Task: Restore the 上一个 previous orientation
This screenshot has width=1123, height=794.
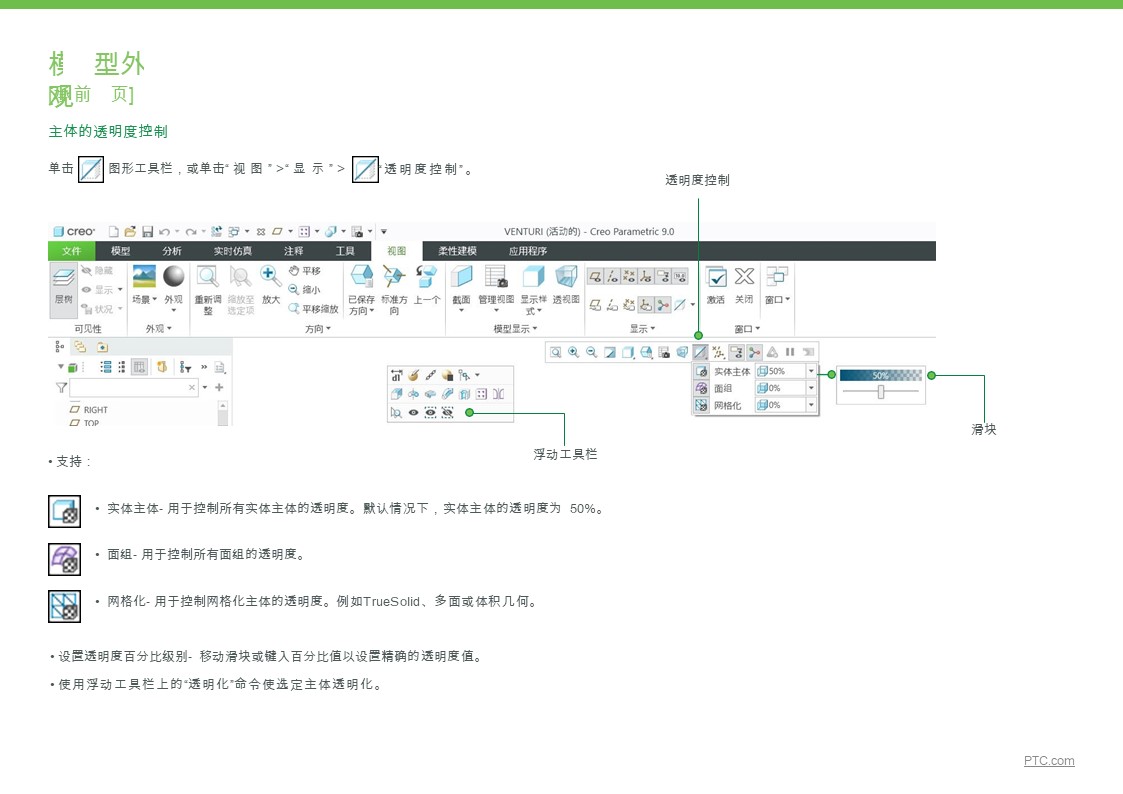Action: pyautogui.click(x=427, y=284)
